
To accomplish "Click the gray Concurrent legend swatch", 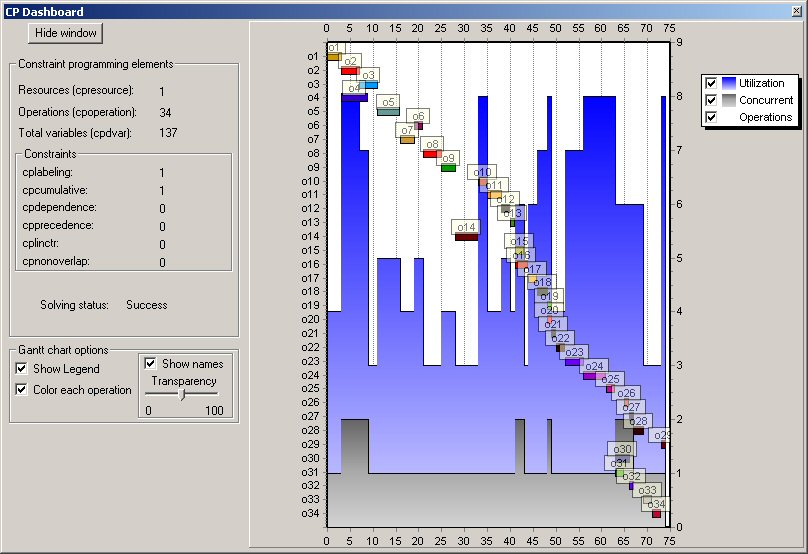I will click(729, 100).
